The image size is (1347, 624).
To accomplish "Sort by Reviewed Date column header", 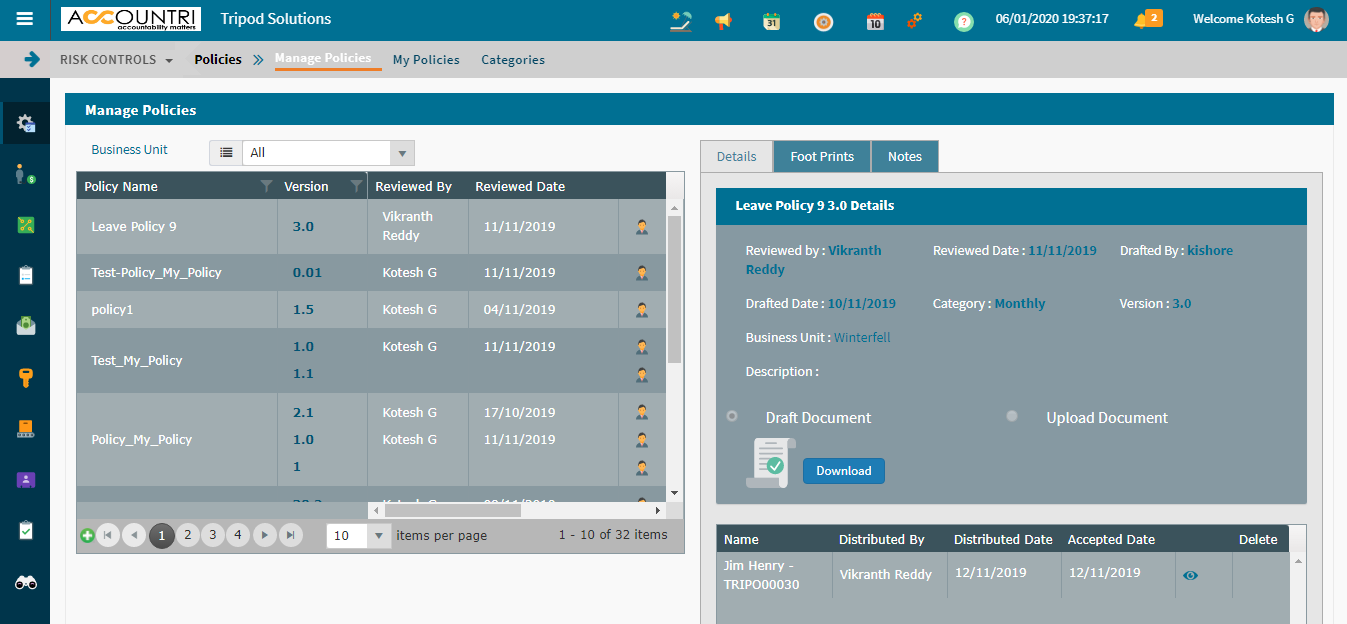I will coord(520,186).
